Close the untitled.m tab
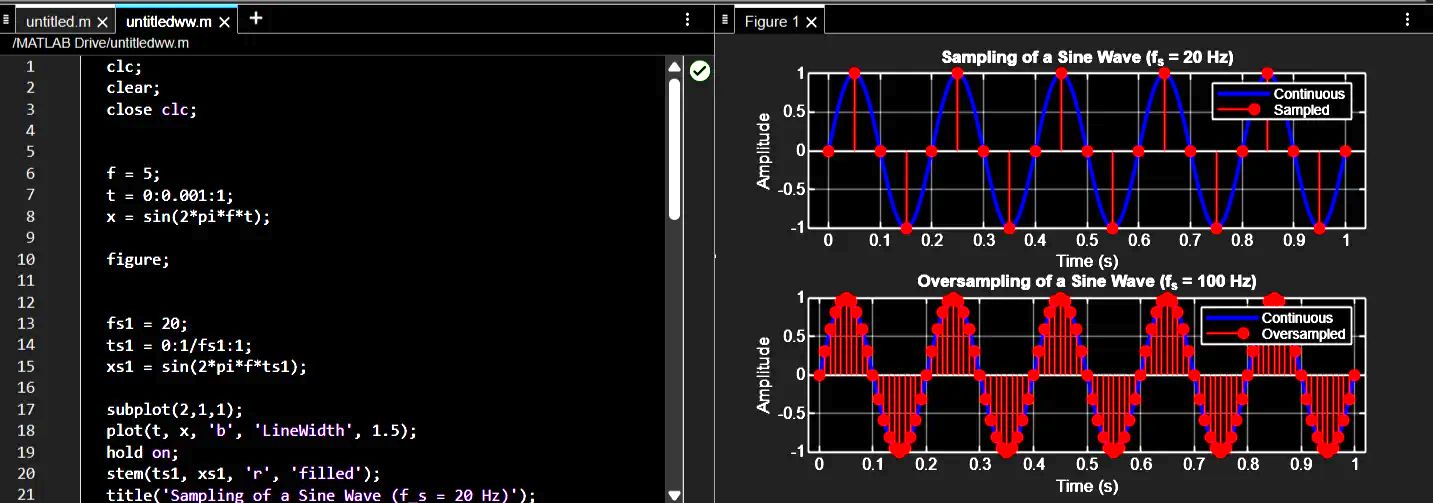 102,21
